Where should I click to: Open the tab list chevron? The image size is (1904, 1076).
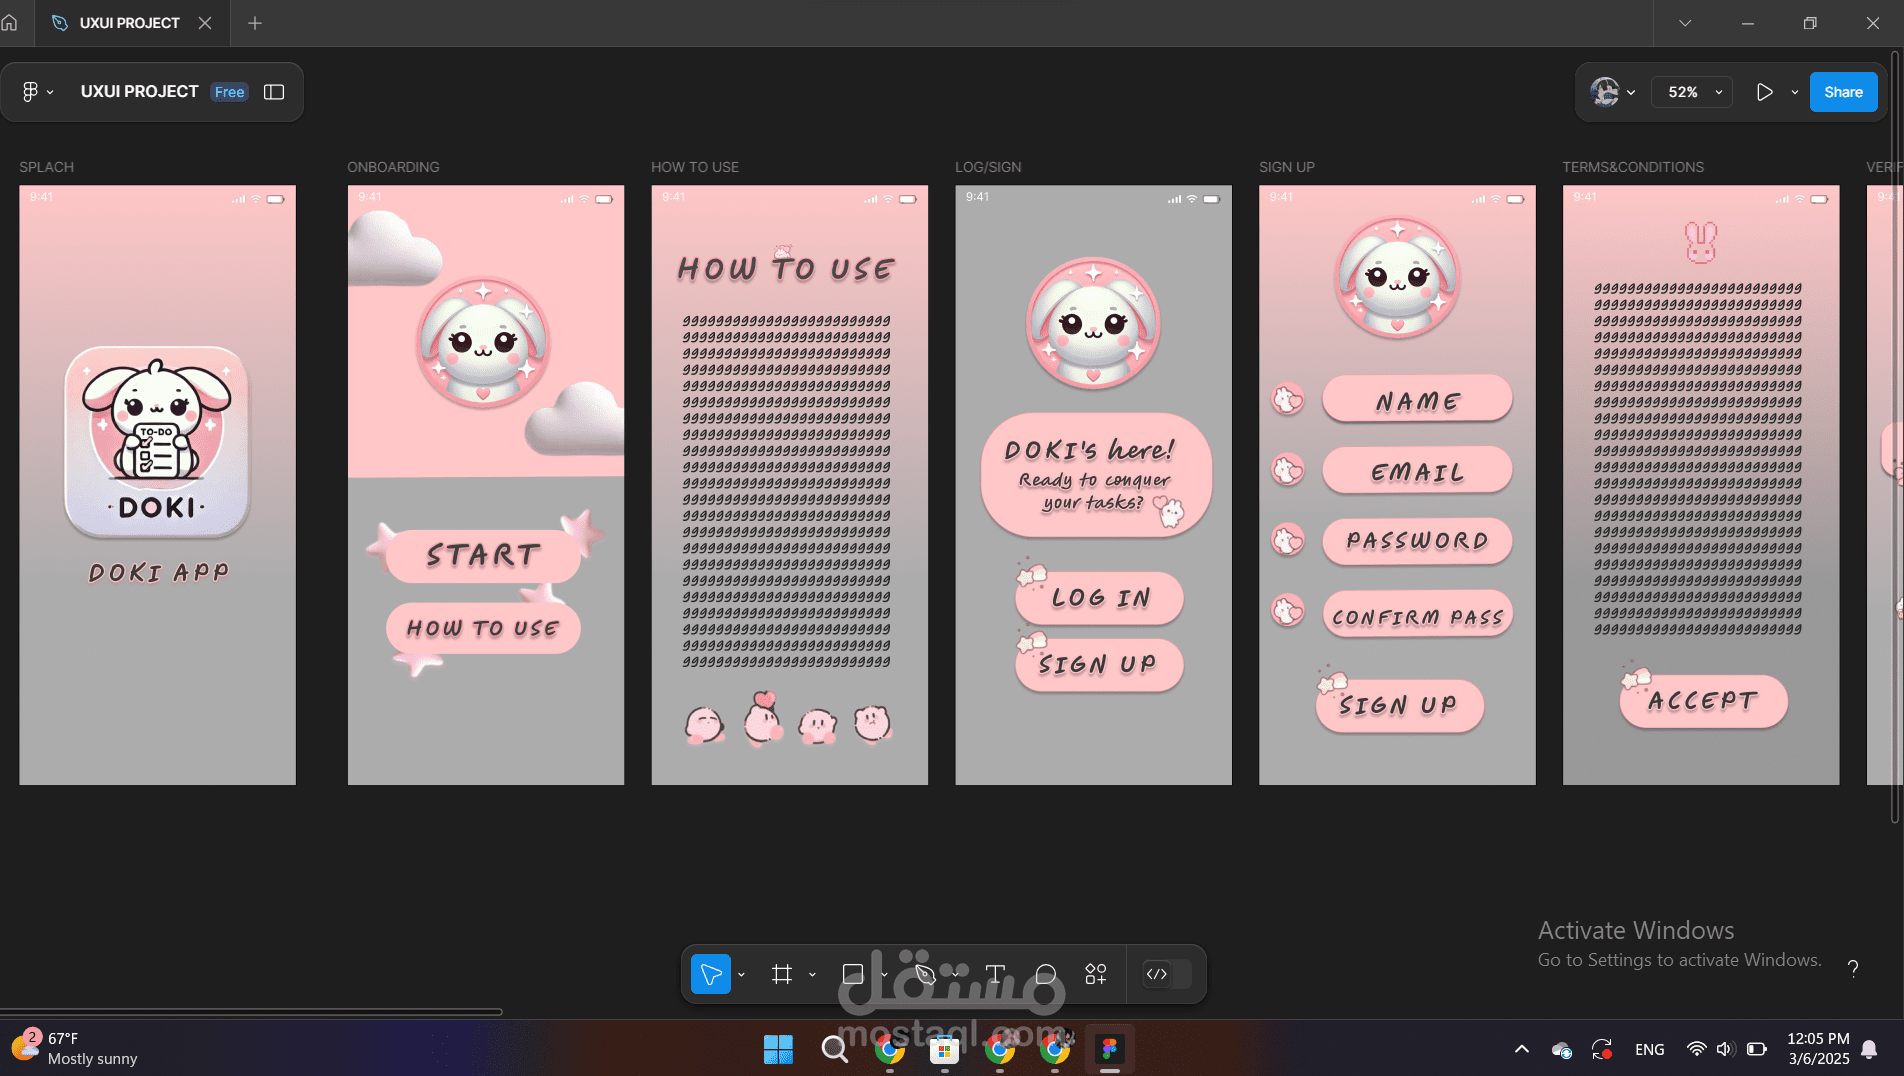pos(1685,23)
